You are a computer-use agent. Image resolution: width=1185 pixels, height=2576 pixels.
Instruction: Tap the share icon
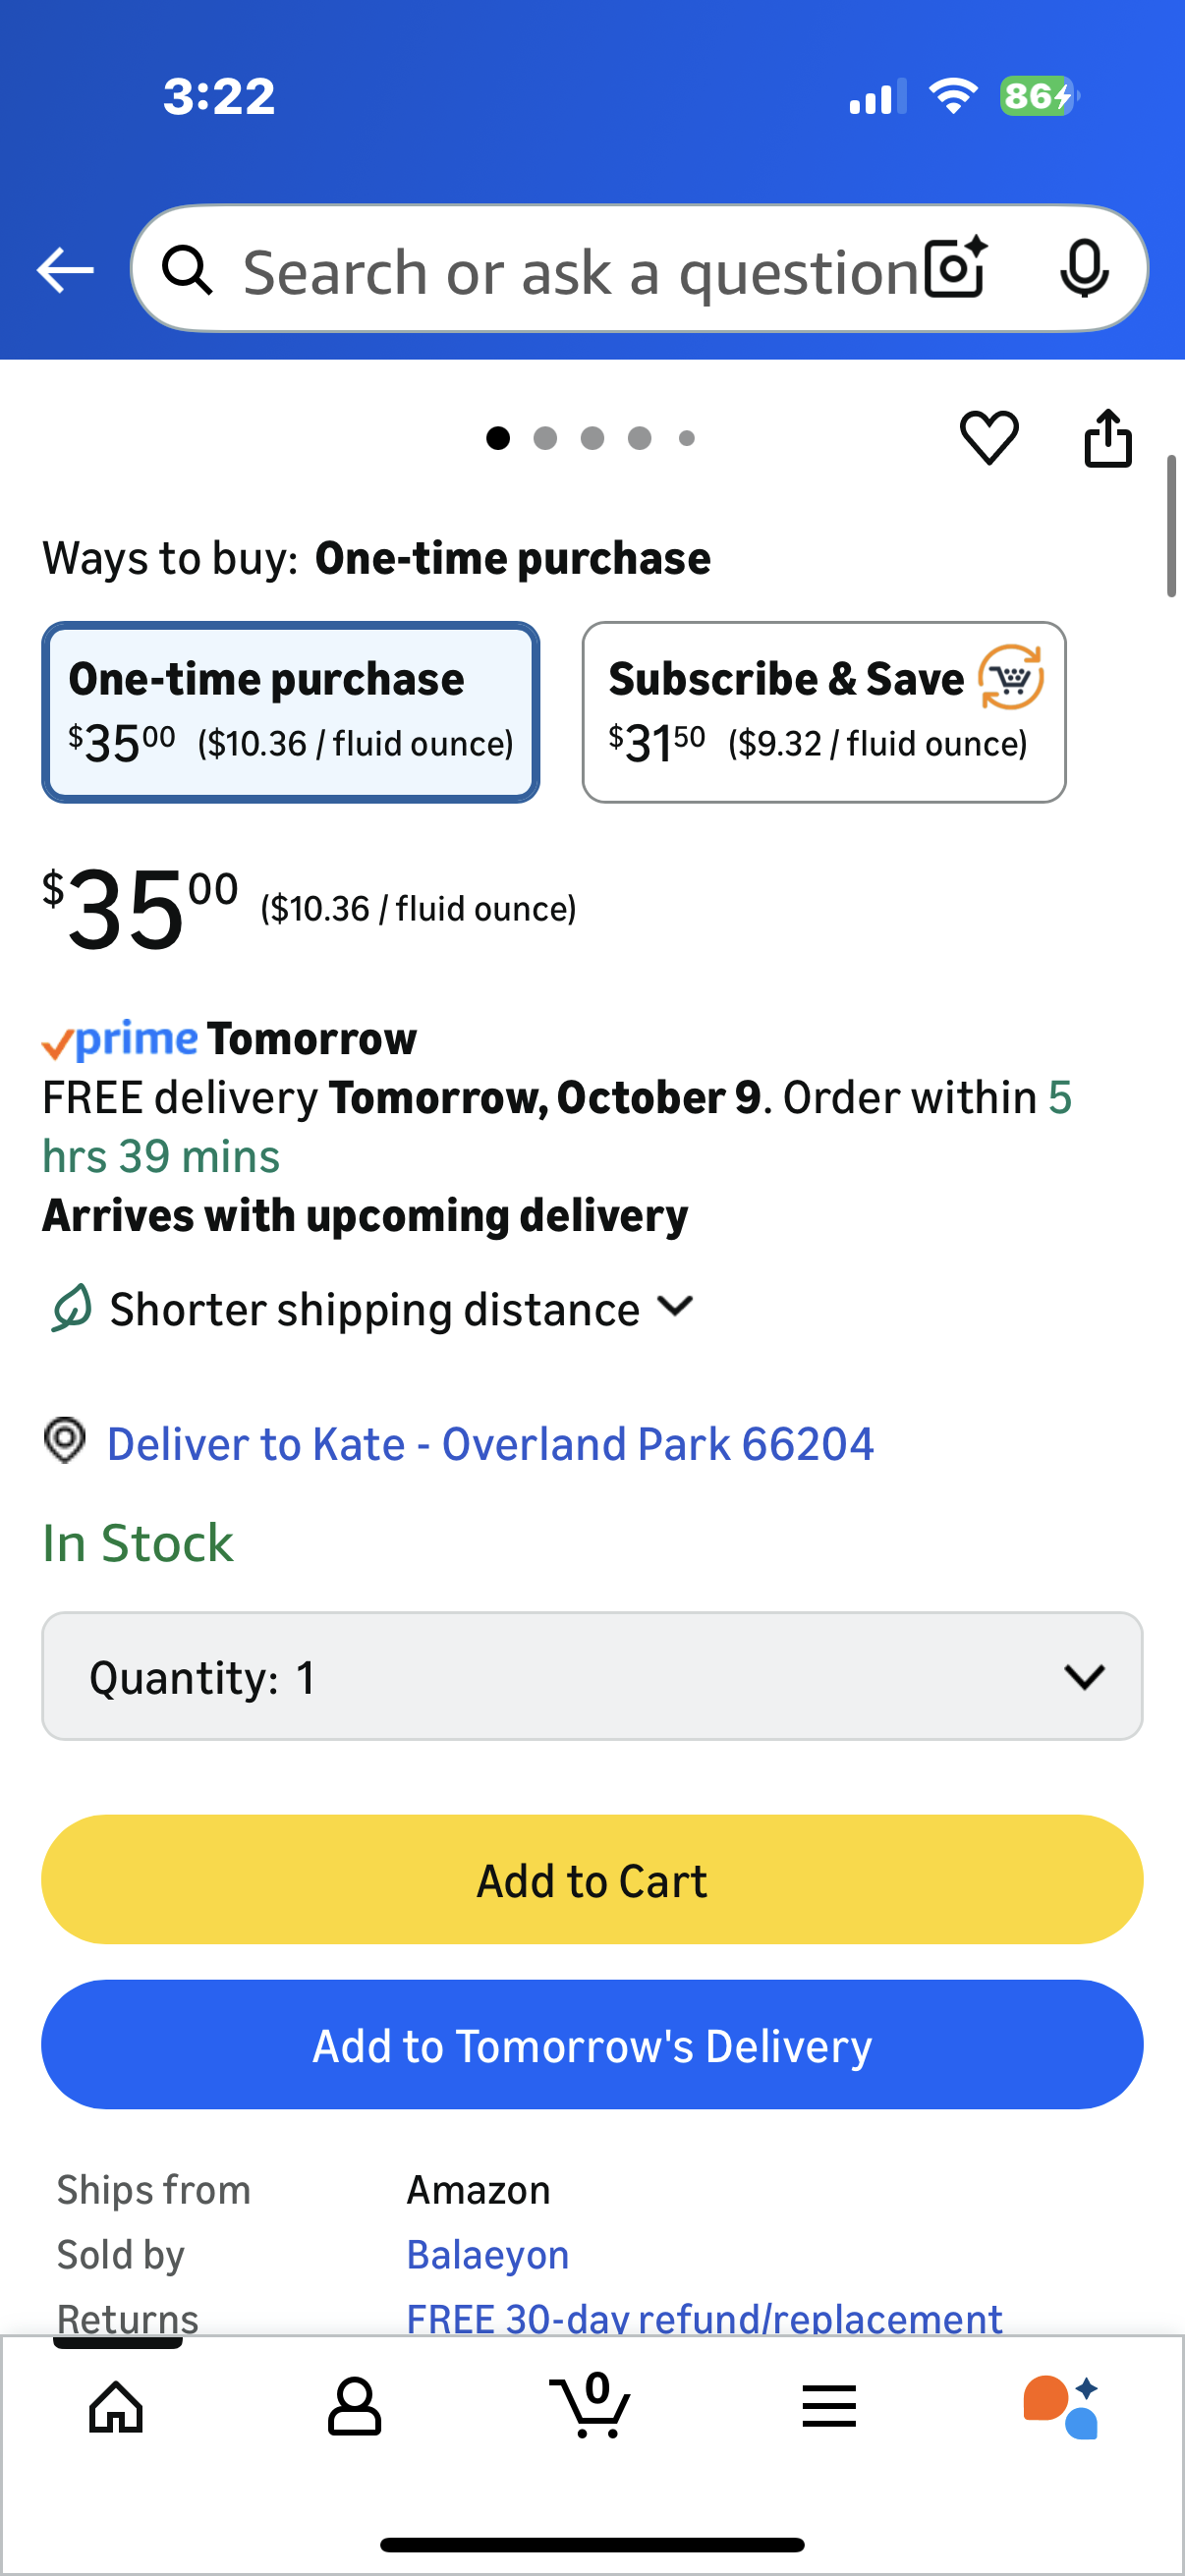pyautogui.click(x=1108, y=438)
